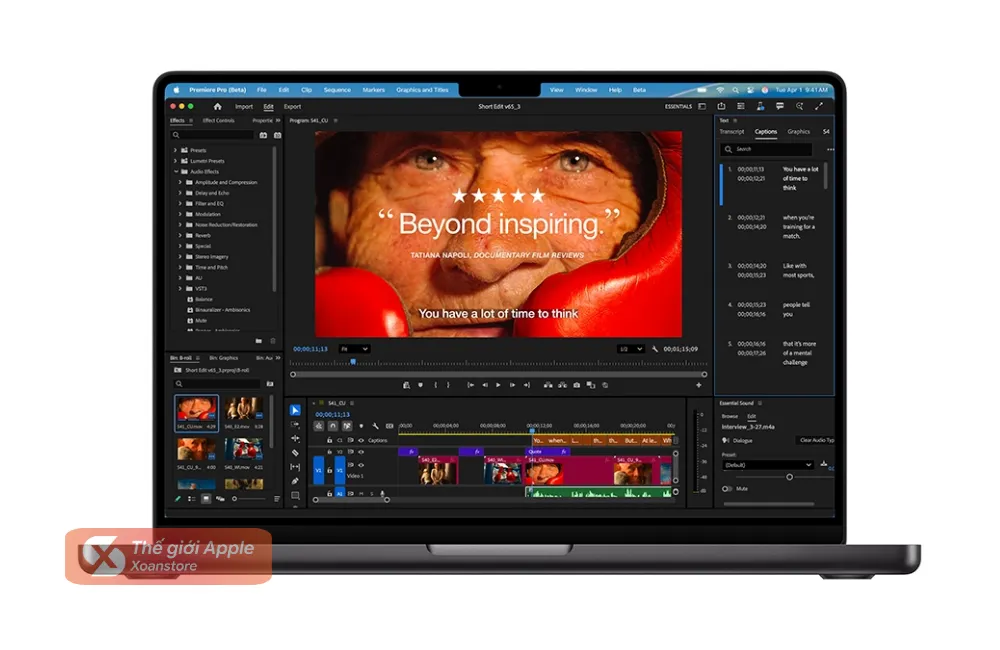Switch to the Import workspace
The image size is (1000, 650).
(x=244, y=107)
